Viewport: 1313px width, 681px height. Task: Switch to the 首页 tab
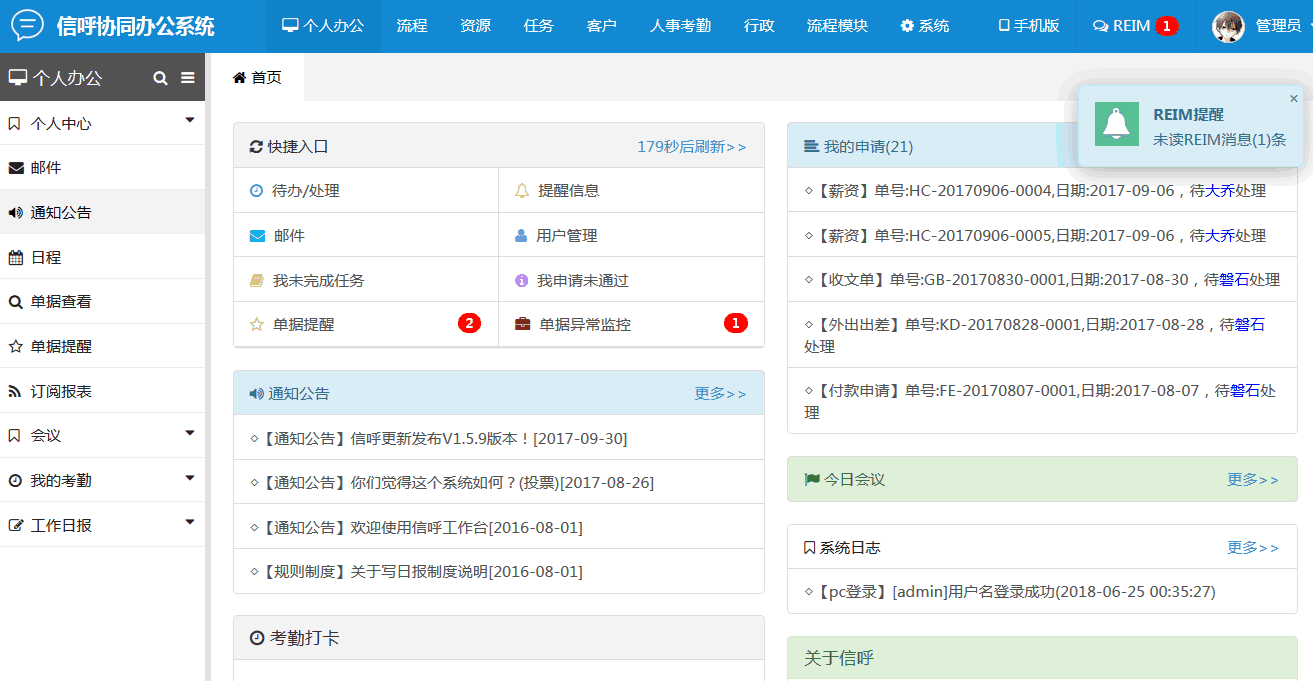pos(257,76)
